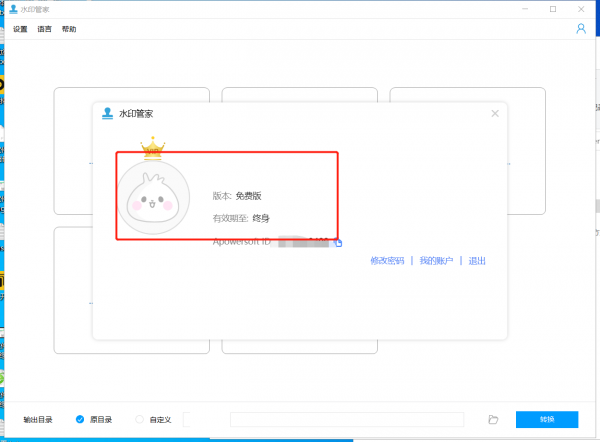Screen dimensions: 600x442
Task: Open the 设置 menu
Action: click(x=20, y=29)
